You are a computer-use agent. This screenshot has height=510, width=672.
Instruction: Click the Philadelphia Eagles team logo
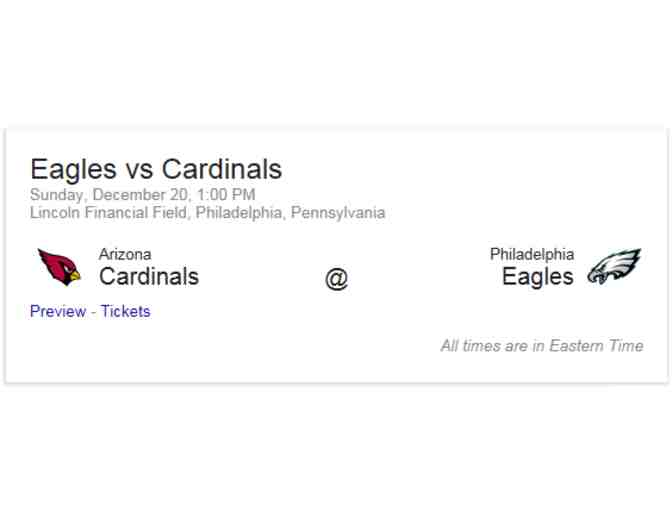tap(614, 267)
